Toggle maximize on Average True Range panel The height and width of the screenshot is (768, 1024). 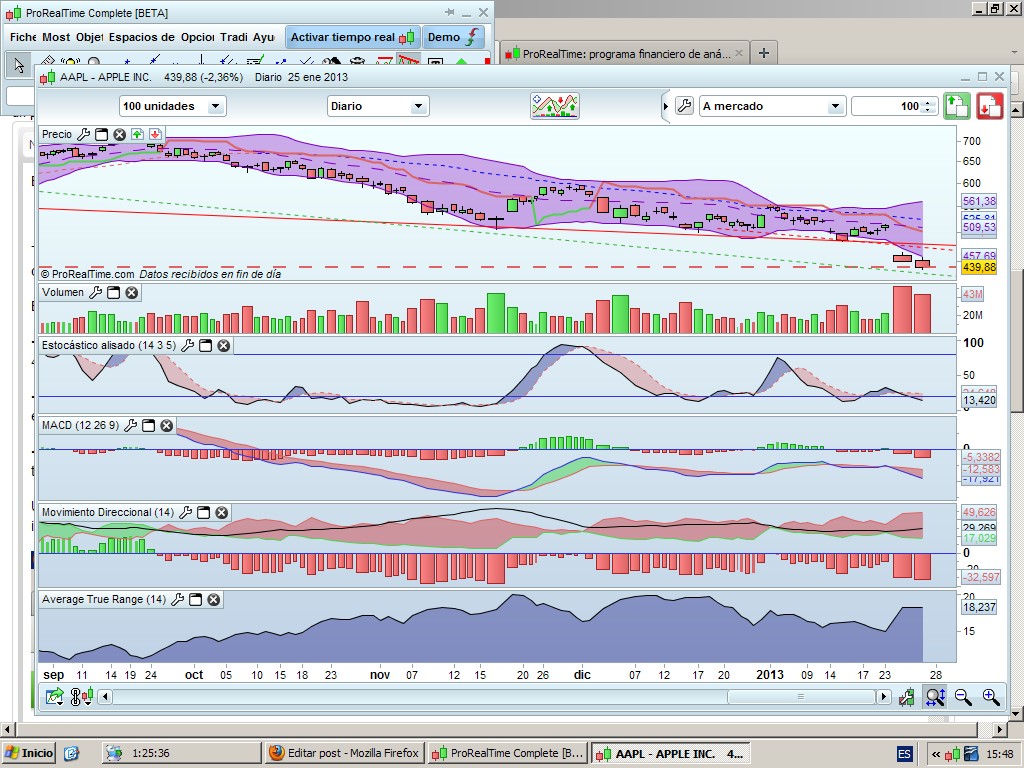(196, 600)
